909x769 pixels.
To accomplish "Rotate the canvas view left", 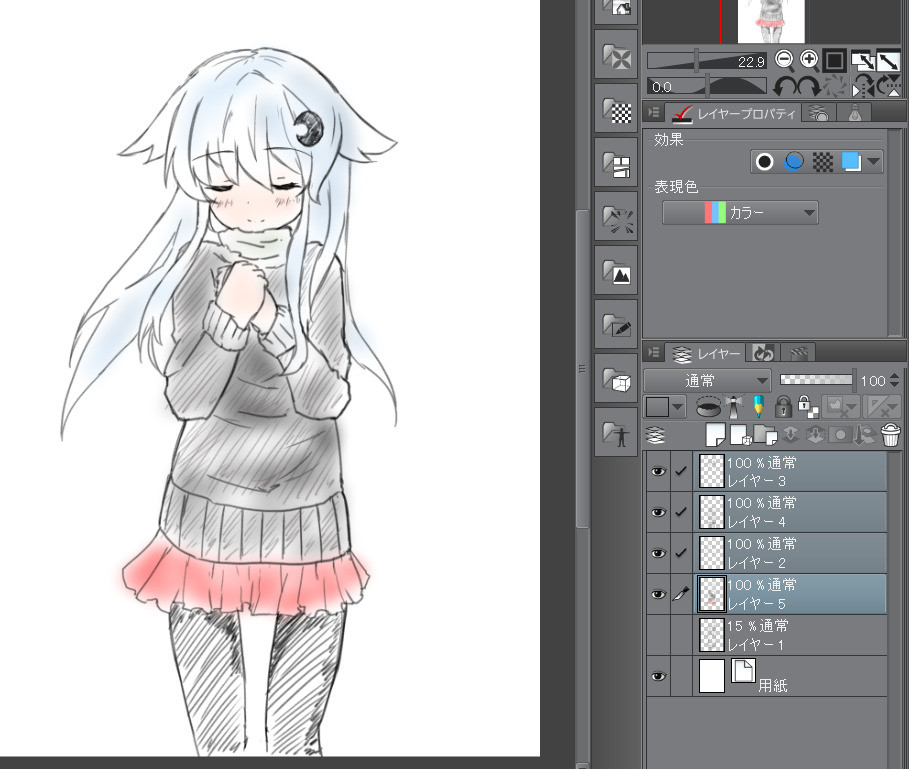I will (x=785, y=86).
